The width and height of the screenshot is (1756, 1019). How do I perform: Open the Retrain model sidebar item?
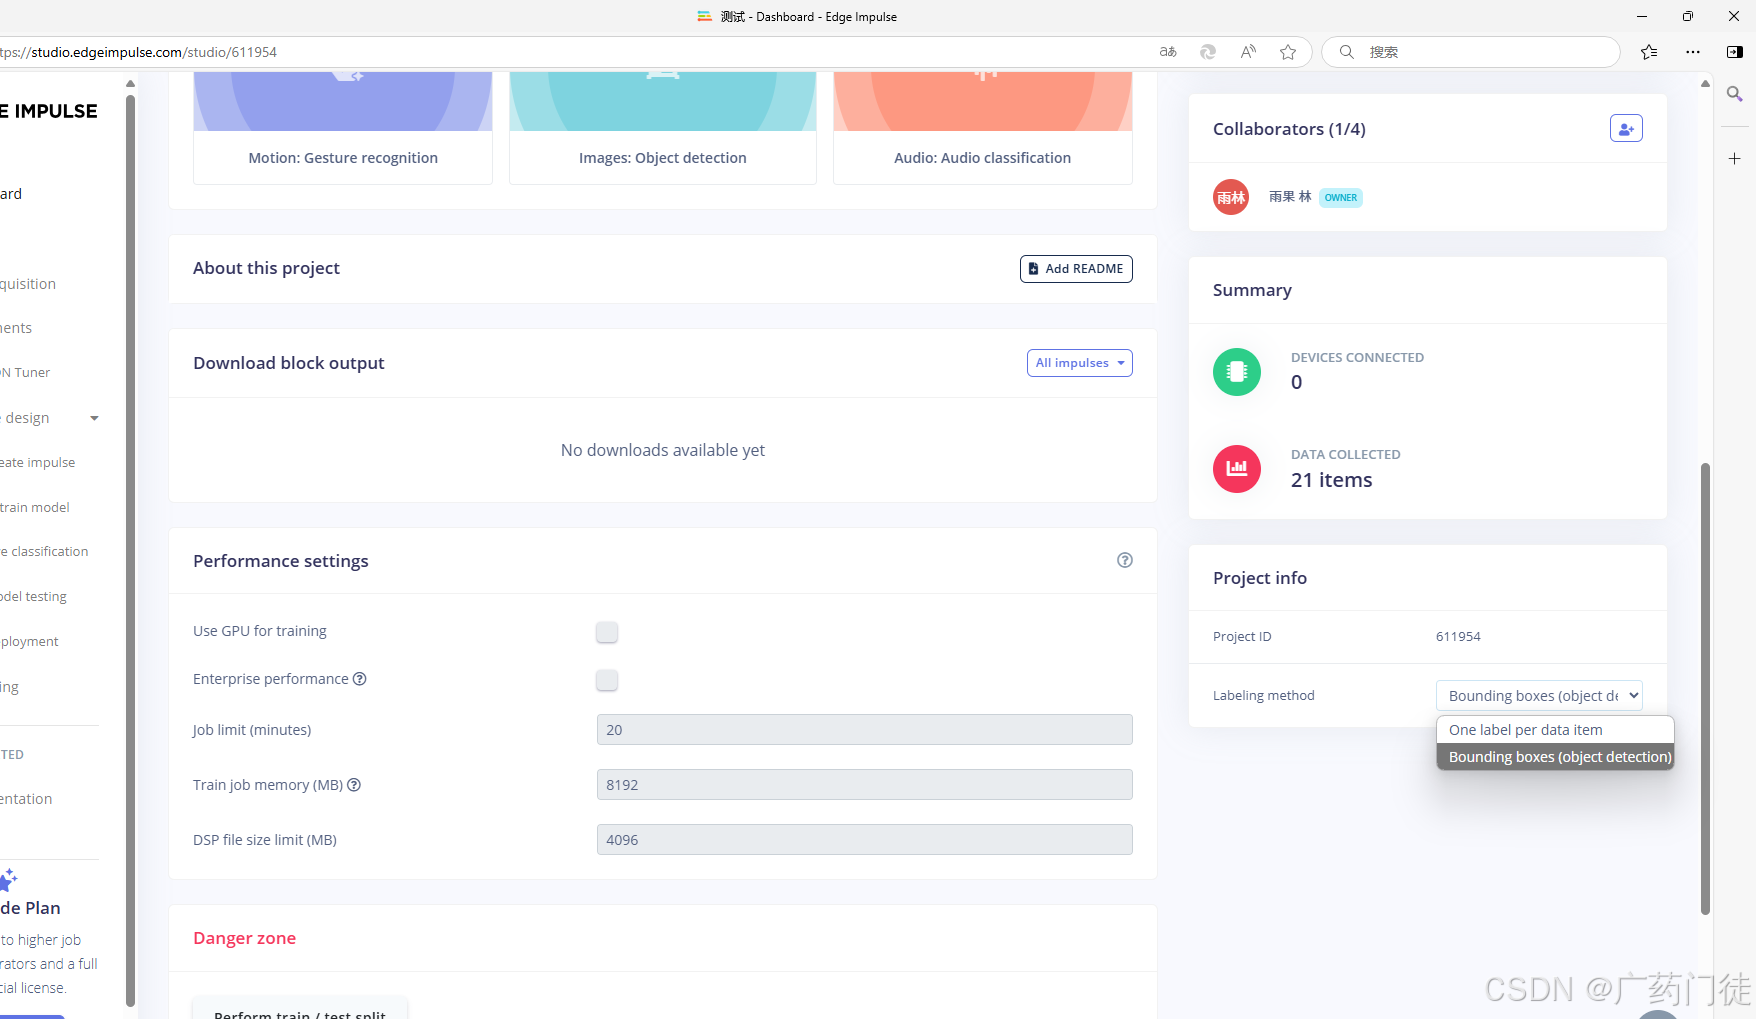coord(35,508)
